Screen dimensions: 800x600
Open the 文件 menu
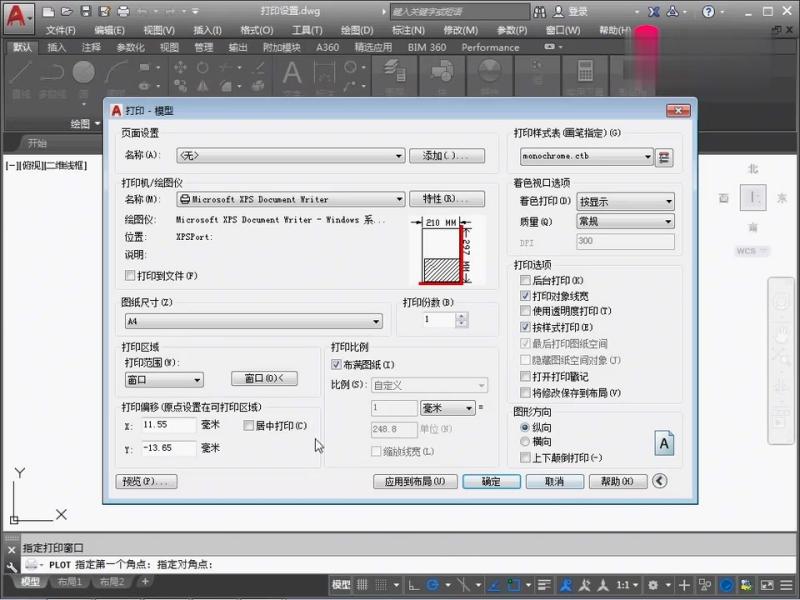[x=63, y=30]
